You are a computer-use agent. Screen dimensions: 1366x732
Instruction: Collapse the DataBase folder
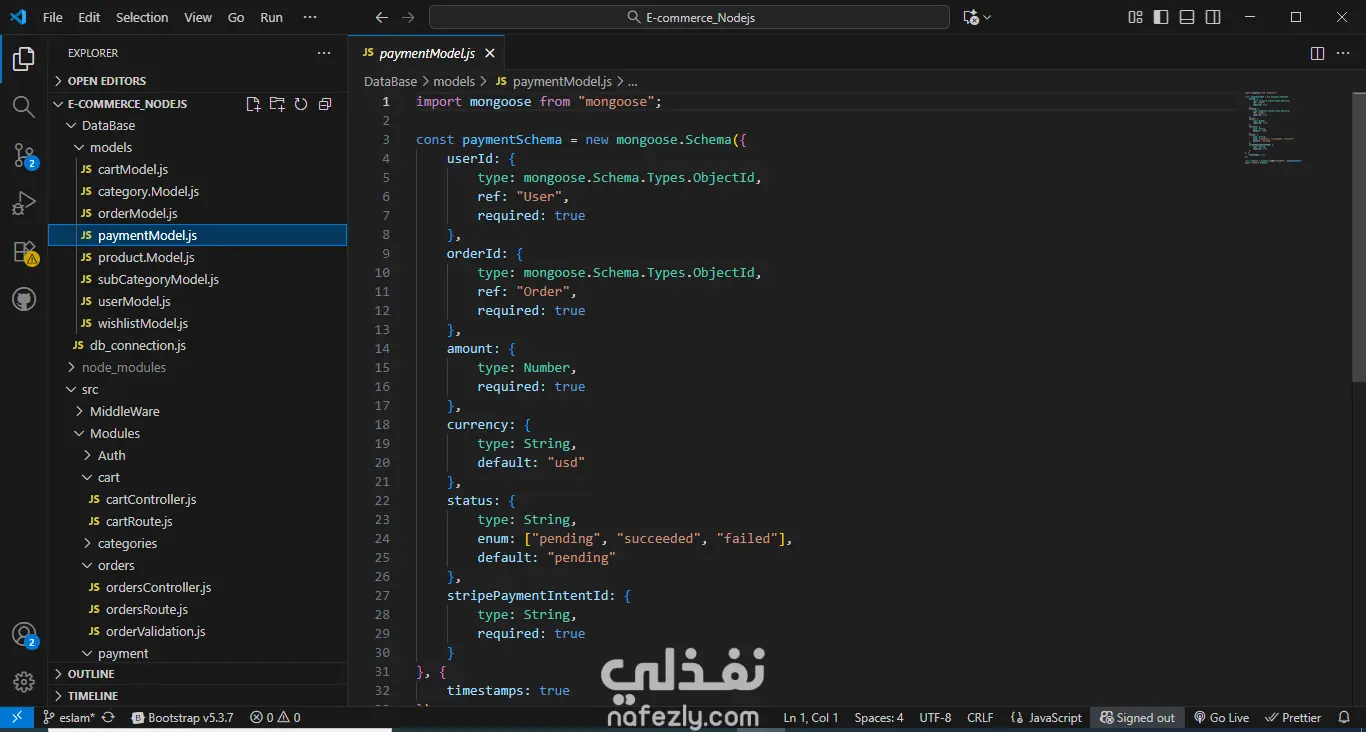pos(198,126)
